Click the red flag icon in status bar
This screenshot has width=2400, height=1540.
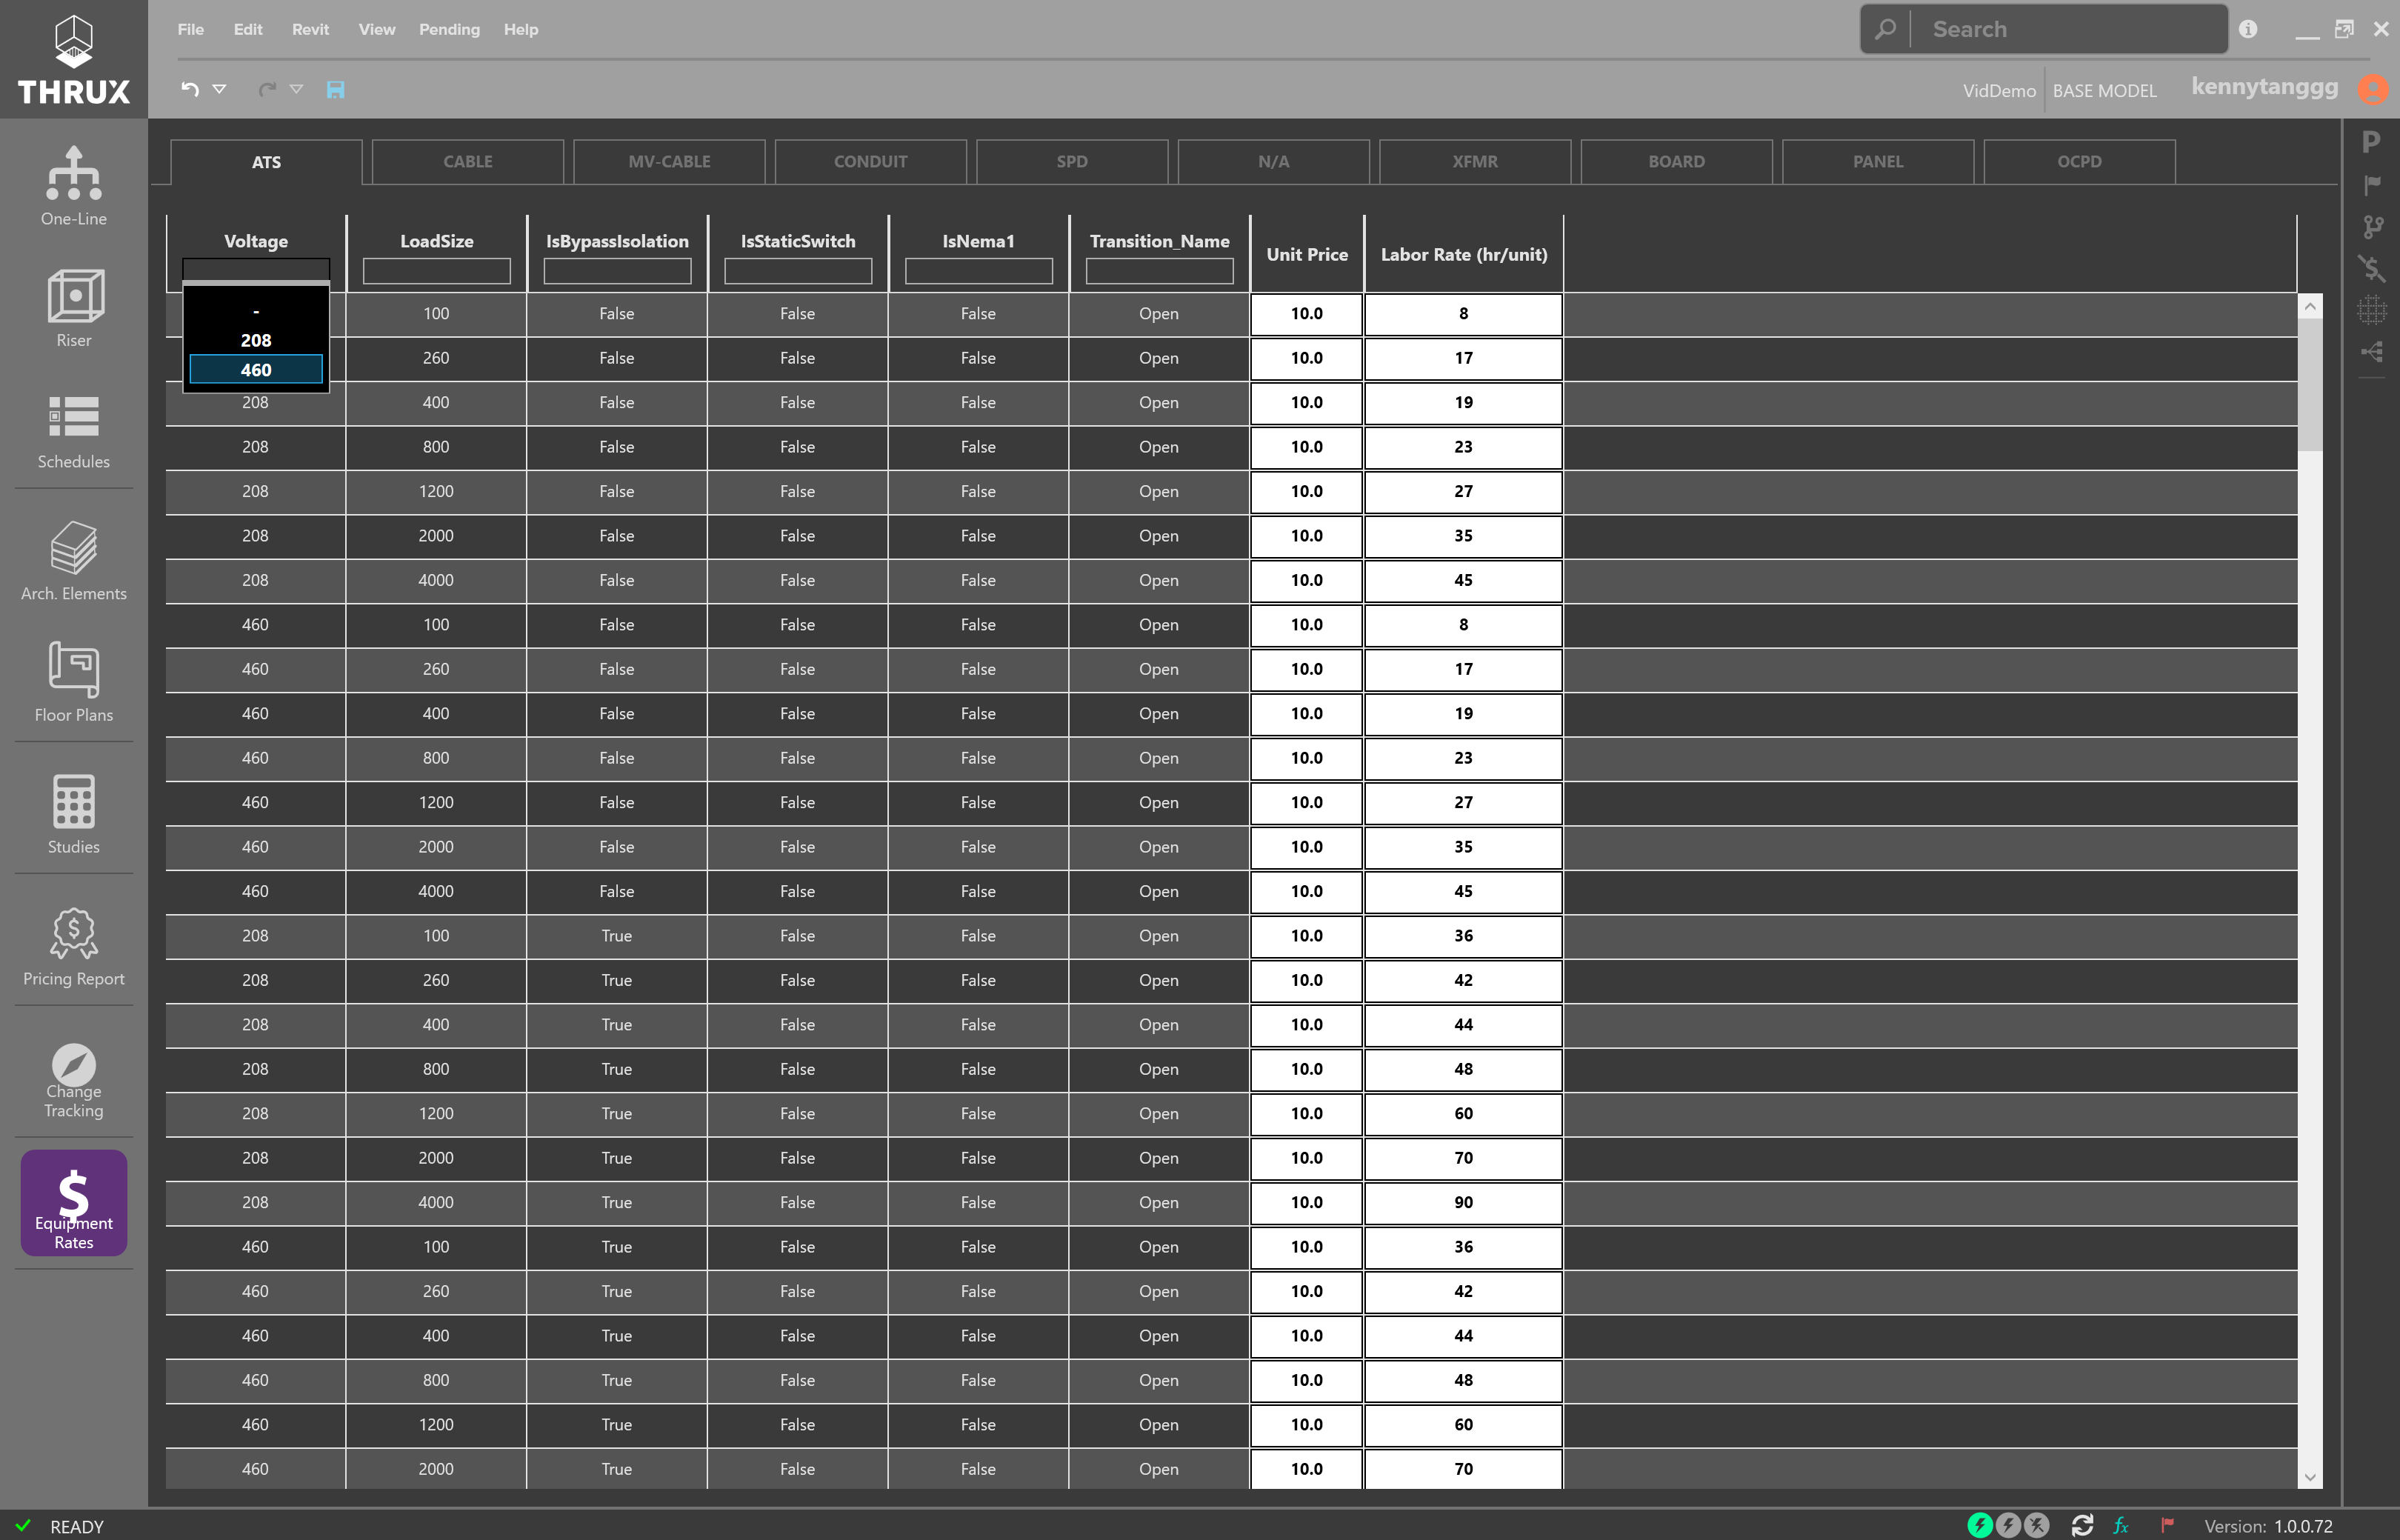pos(2167,1525)
